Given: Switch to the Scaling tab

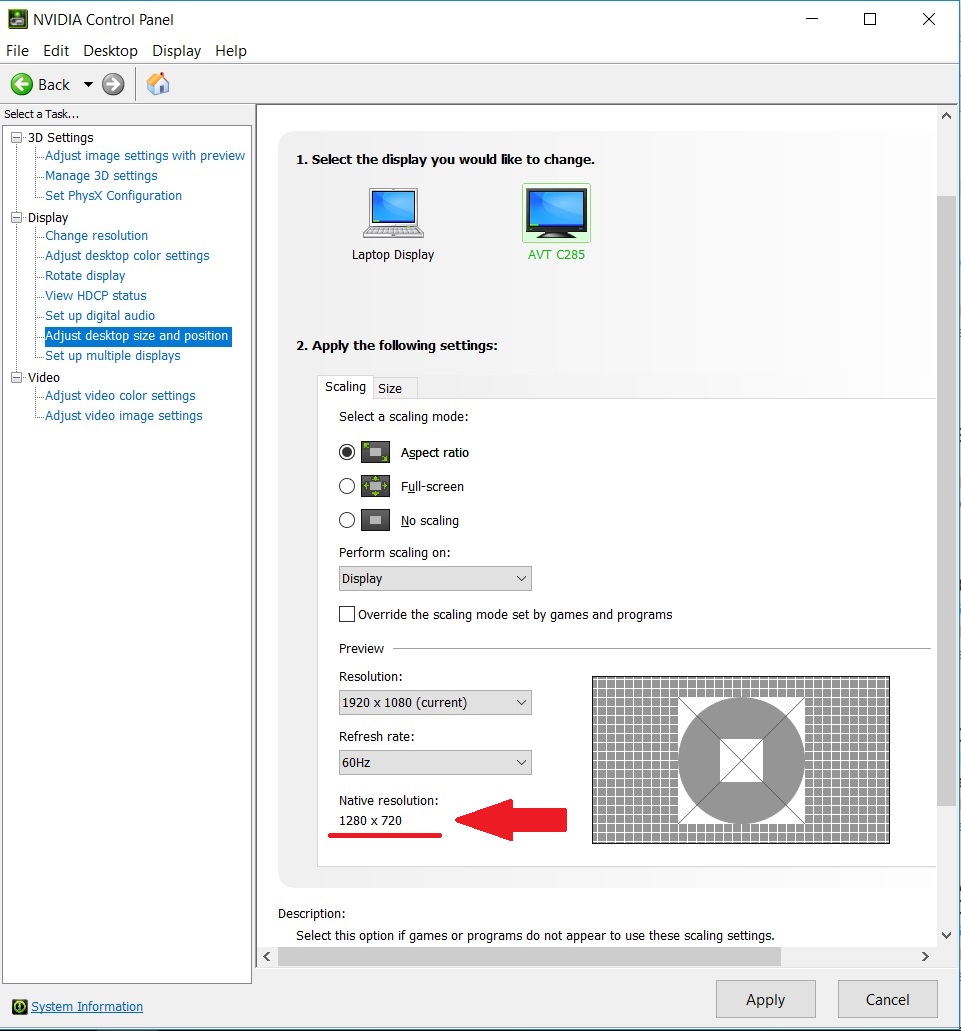Looking at the screenshot, I should (x=345, y=387).
